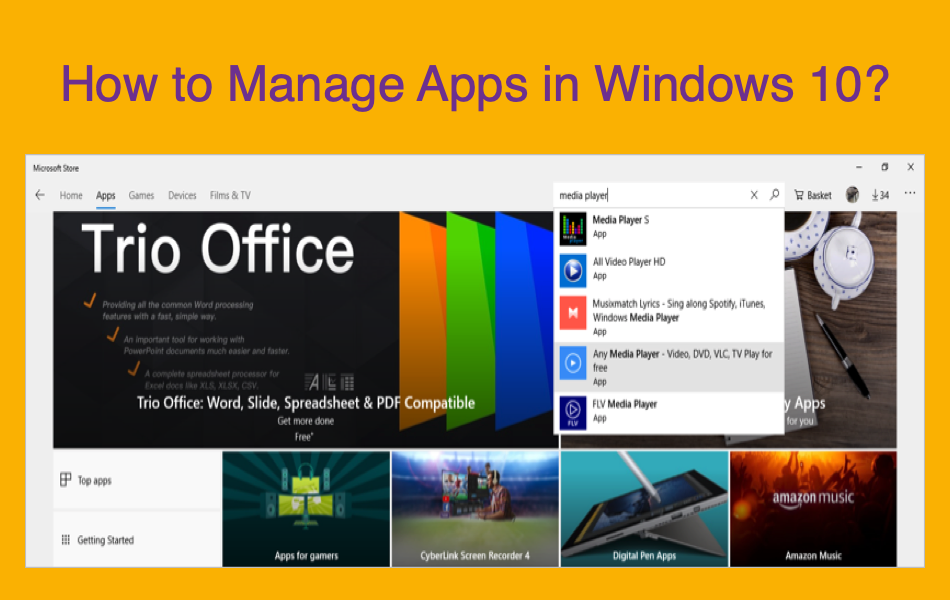Open the Digital Pen Apps tile
Viewport: 950px width, 600px height.
(644, 509)
